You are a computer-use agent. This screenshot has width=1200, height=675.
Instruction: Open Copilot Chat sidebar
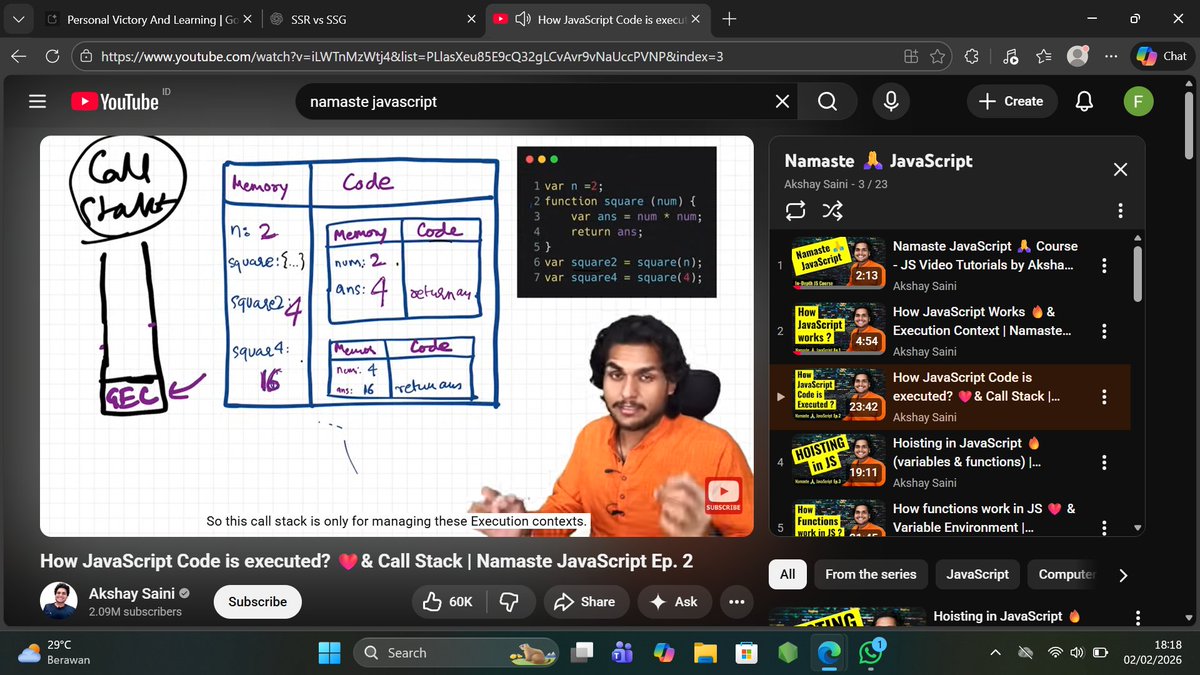(x=1161, y=57)
